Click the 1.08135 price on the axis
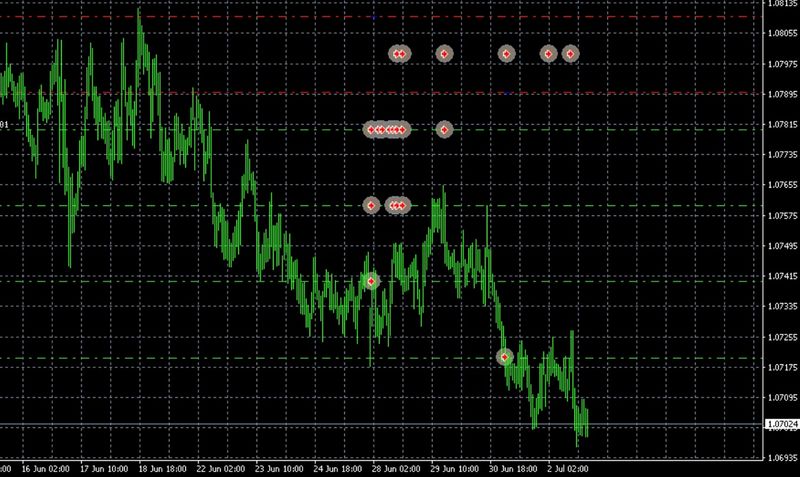This screenshot has height=477, width=800. [781, 3]
